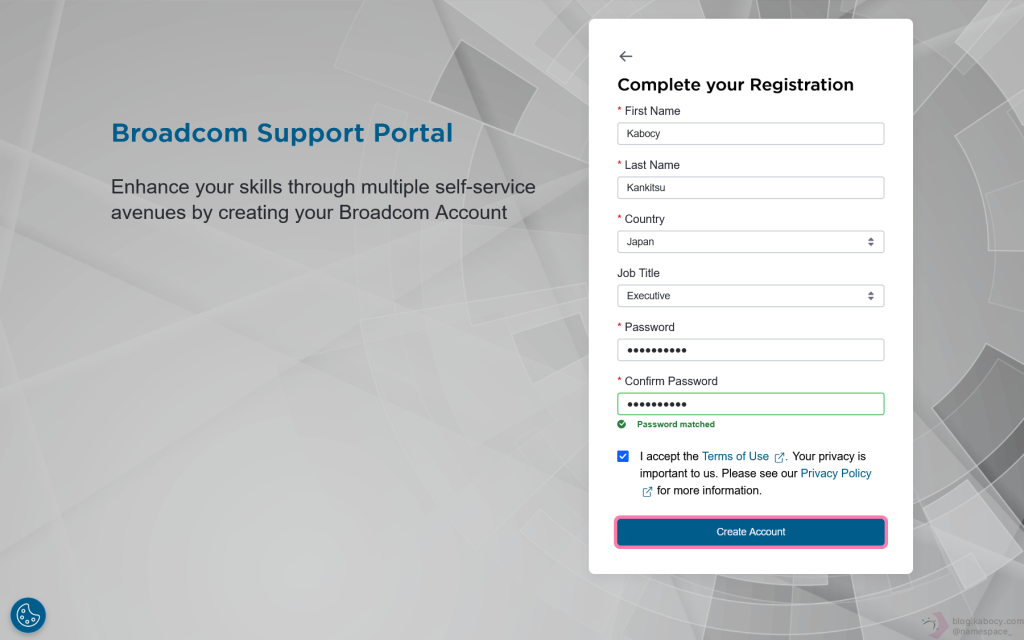
Task: Click the Job Title field label
Action: pos(638,273)
